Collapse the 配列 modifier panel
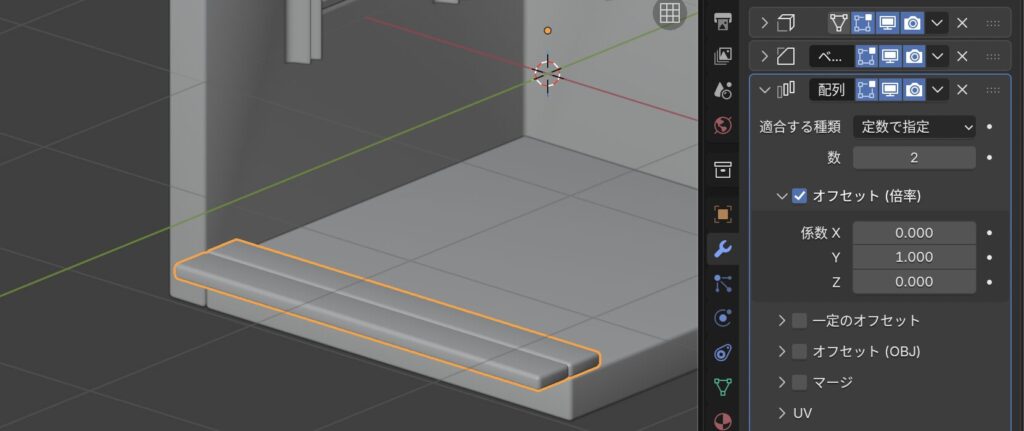Viewport: 1024px width, 431px height. click(x=765, y=90)
